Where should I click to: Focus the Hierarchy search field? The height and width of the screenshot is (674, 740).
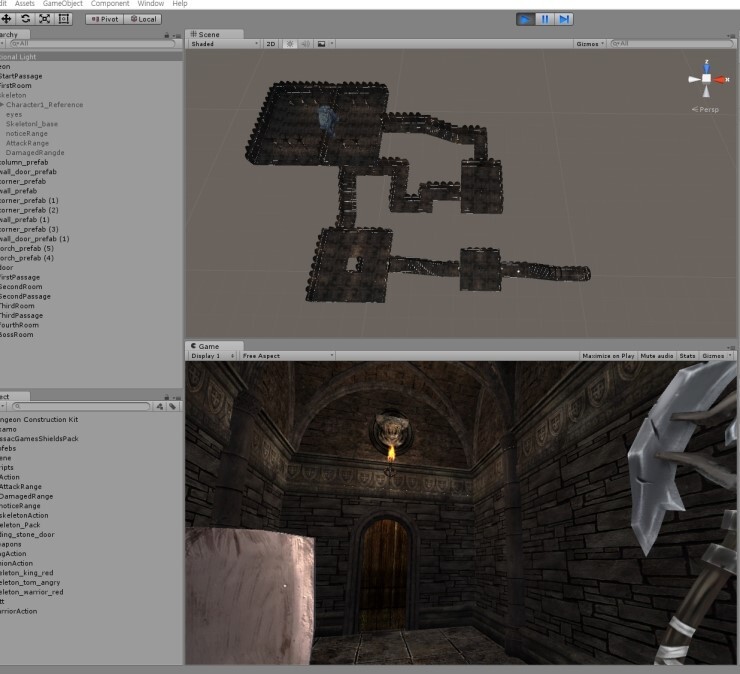(x=92, y=44)
